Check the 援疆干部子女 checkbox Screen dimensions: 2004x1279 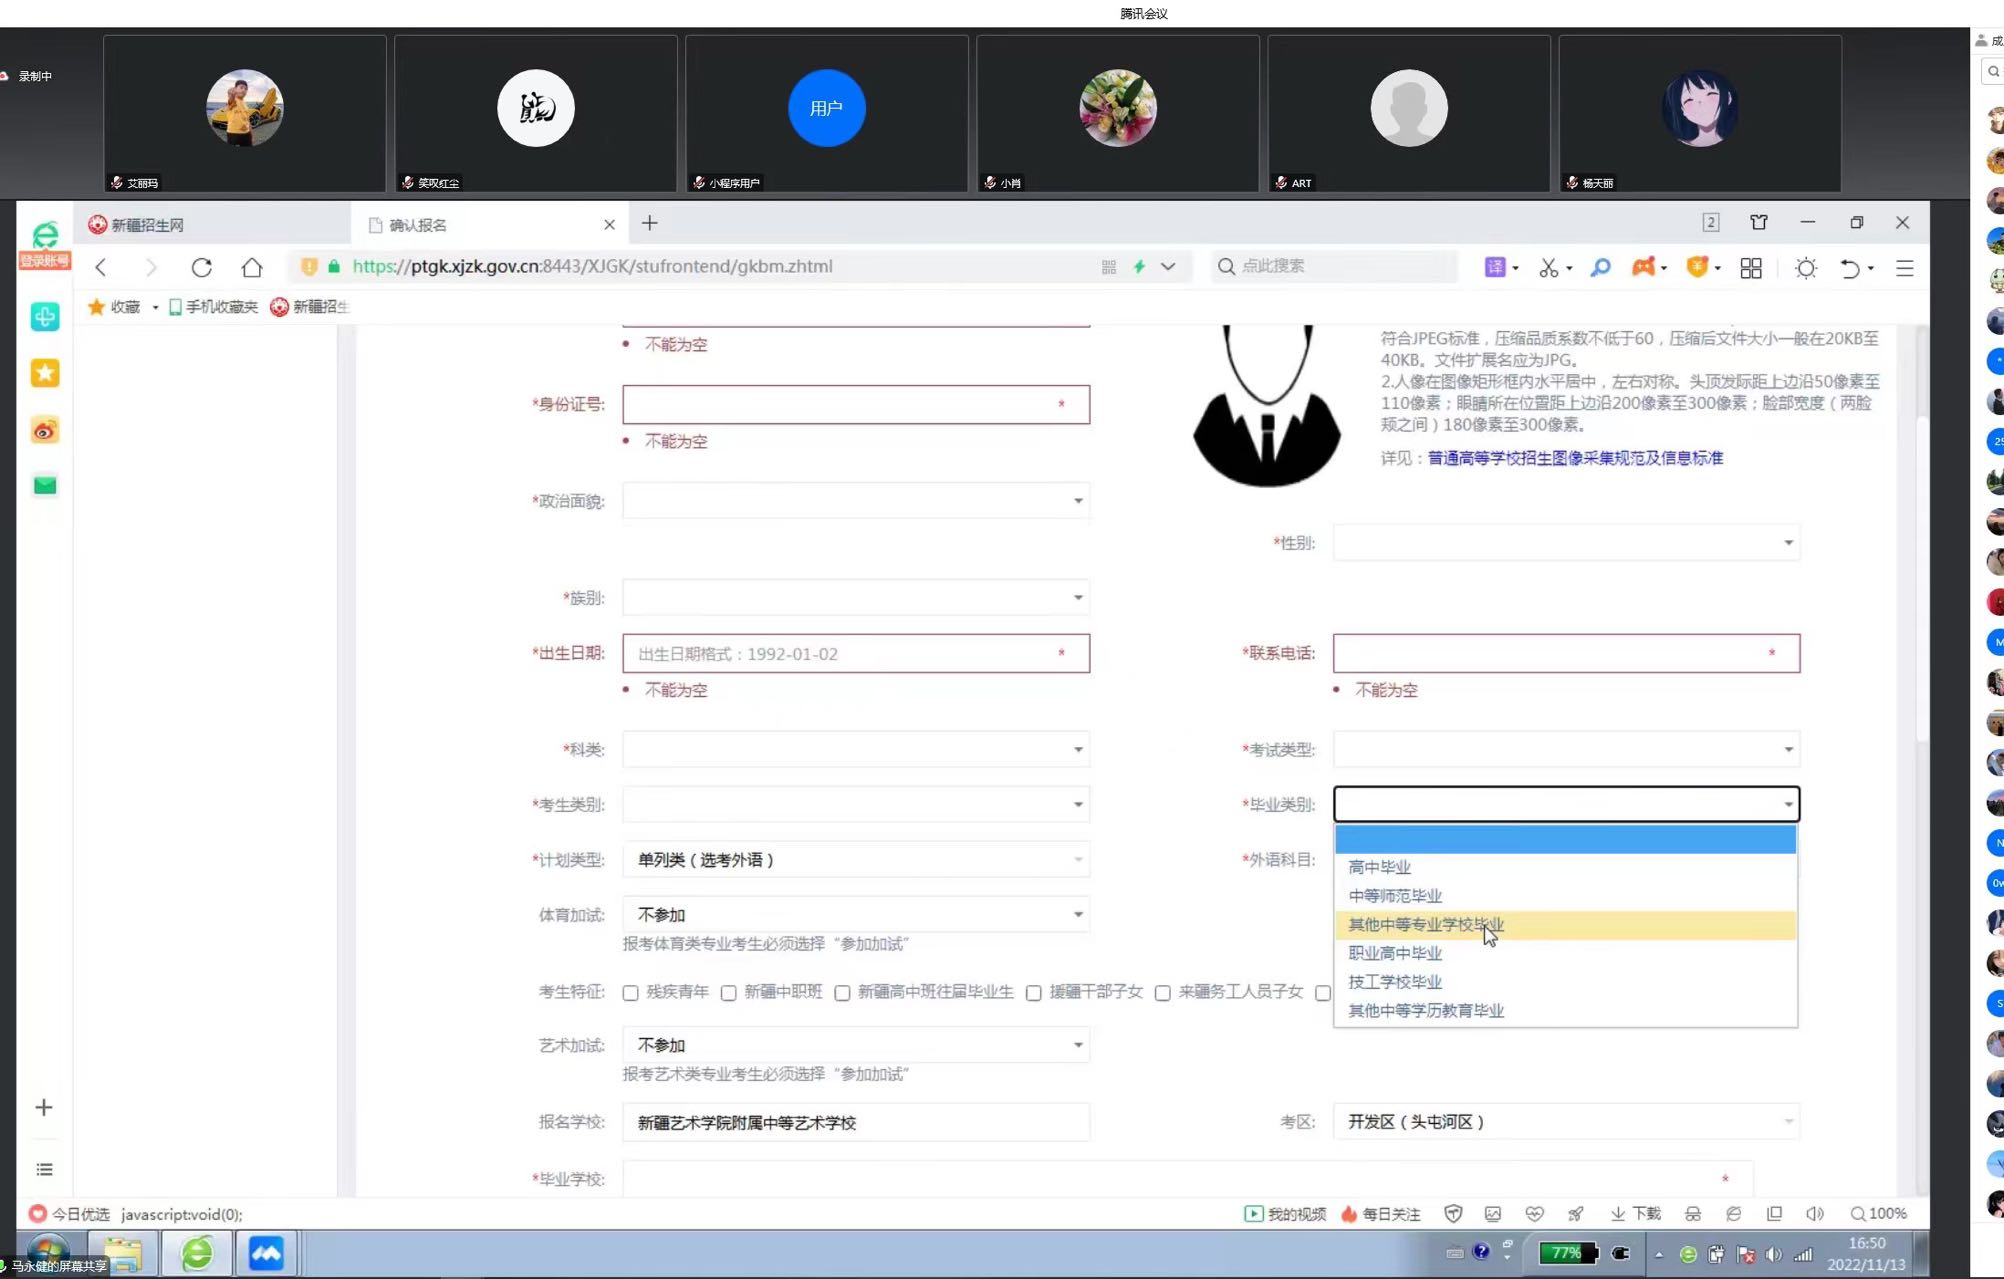click(1034, 993)
